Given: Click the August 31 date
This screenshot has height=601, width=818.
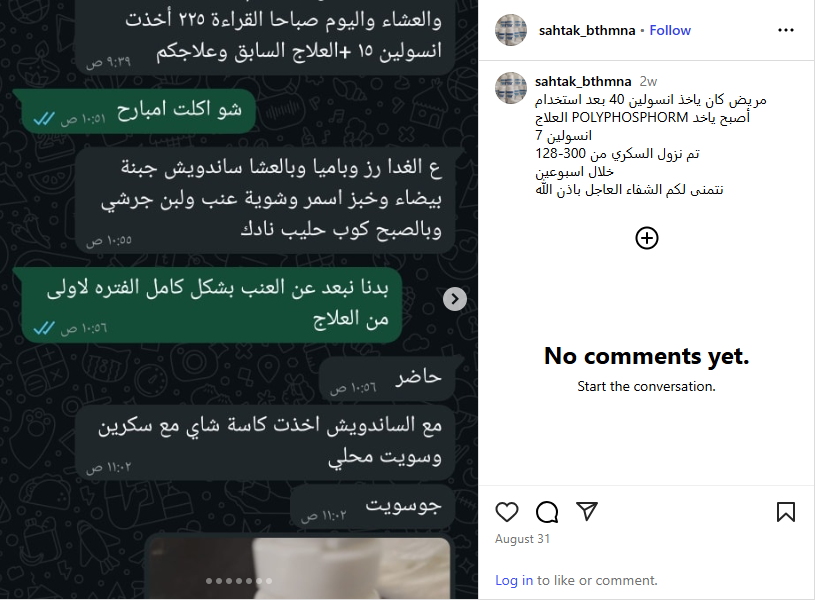Looking at the screenshot, I should pos(522,539).
